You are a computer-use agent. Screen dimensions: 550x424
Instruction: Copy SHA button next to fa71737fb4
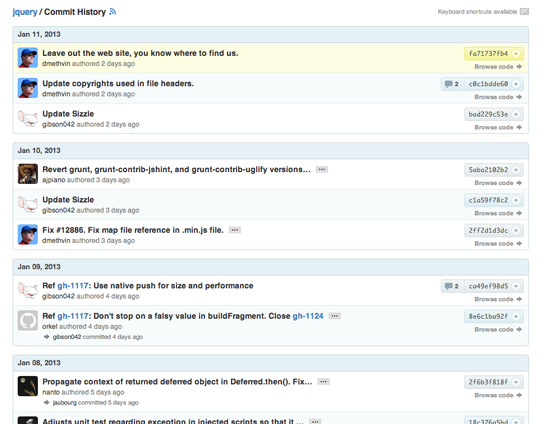pyautogui.click(x=516, y=54)
